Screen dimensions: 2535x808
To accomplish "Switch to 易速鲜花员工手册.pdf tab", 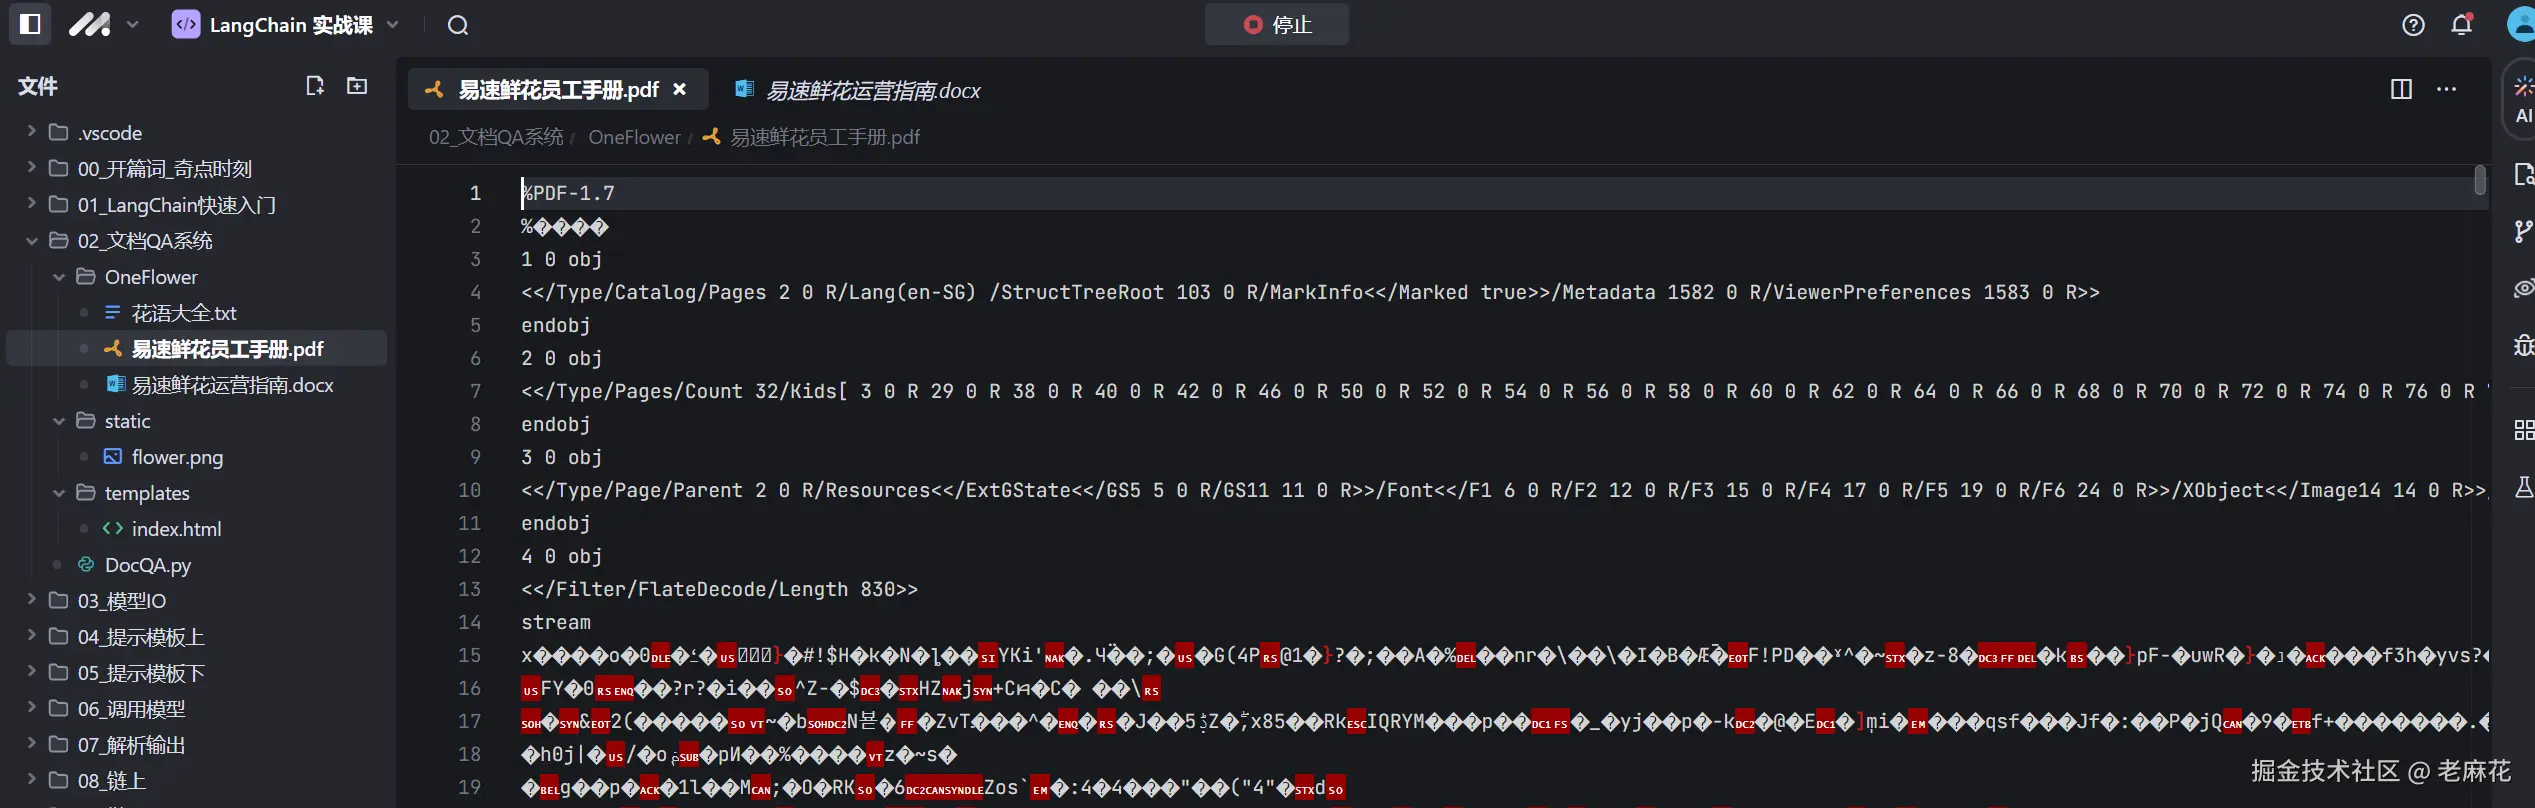I will (557, 90).
